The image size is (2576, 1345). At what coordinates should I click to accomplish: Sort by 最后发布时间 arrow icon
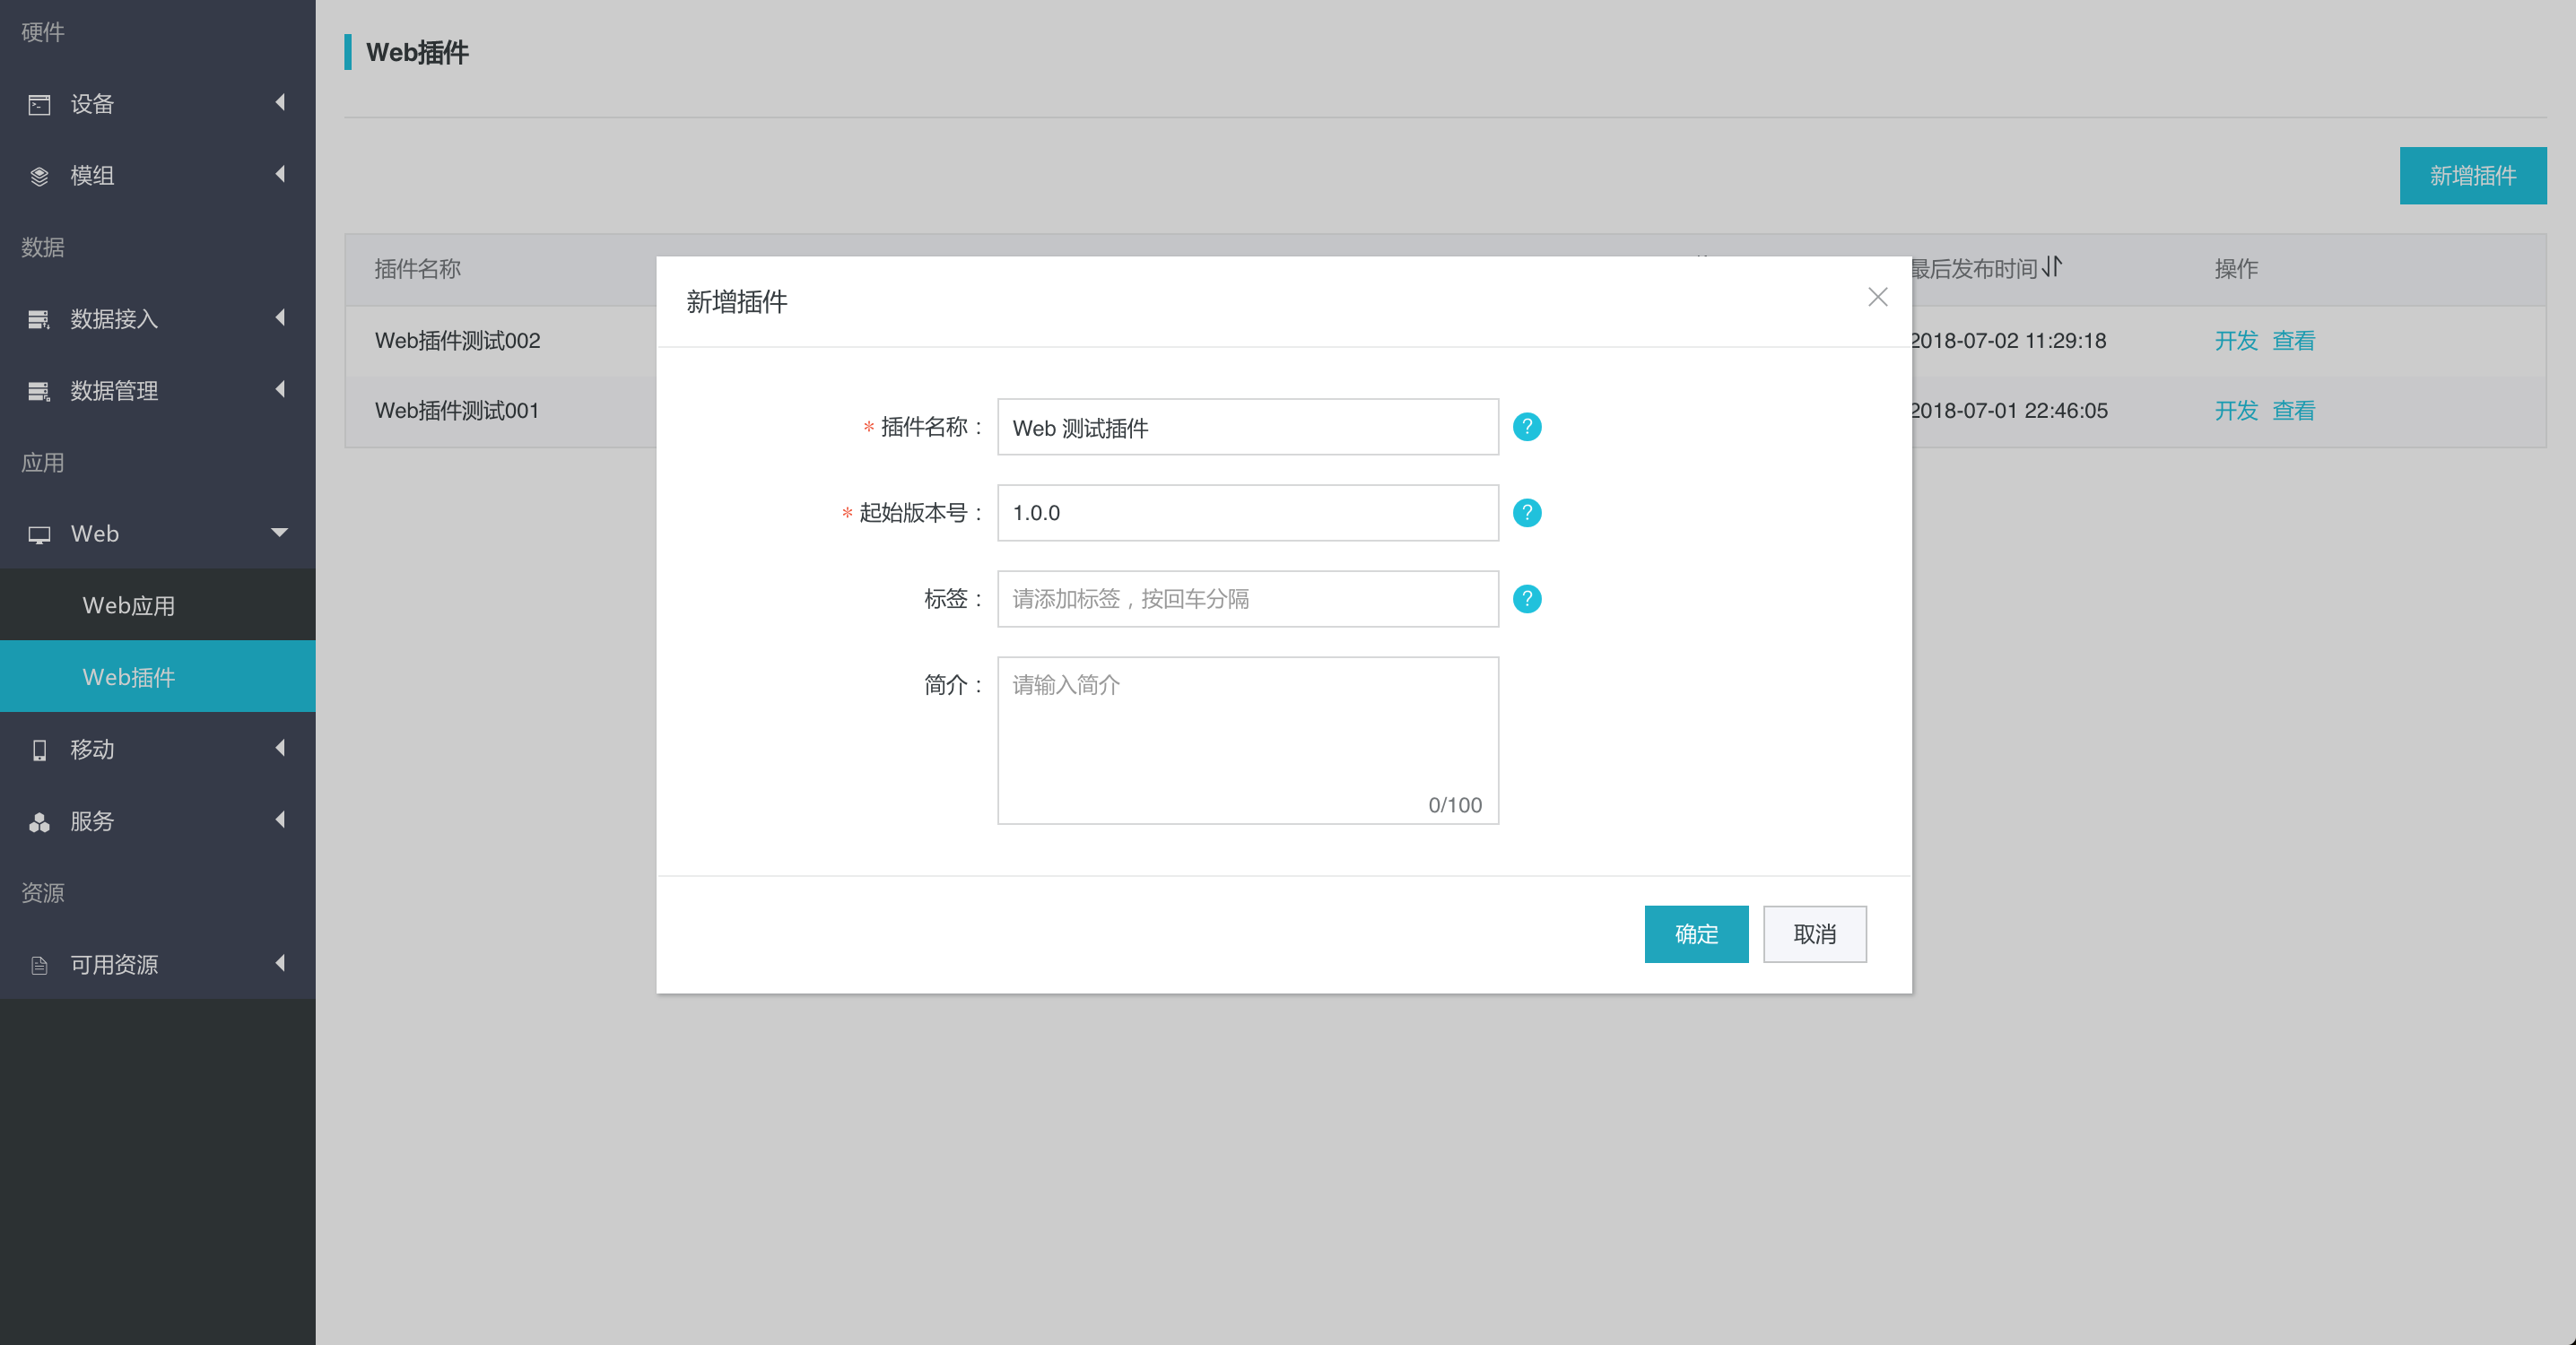pos(2052,267)
